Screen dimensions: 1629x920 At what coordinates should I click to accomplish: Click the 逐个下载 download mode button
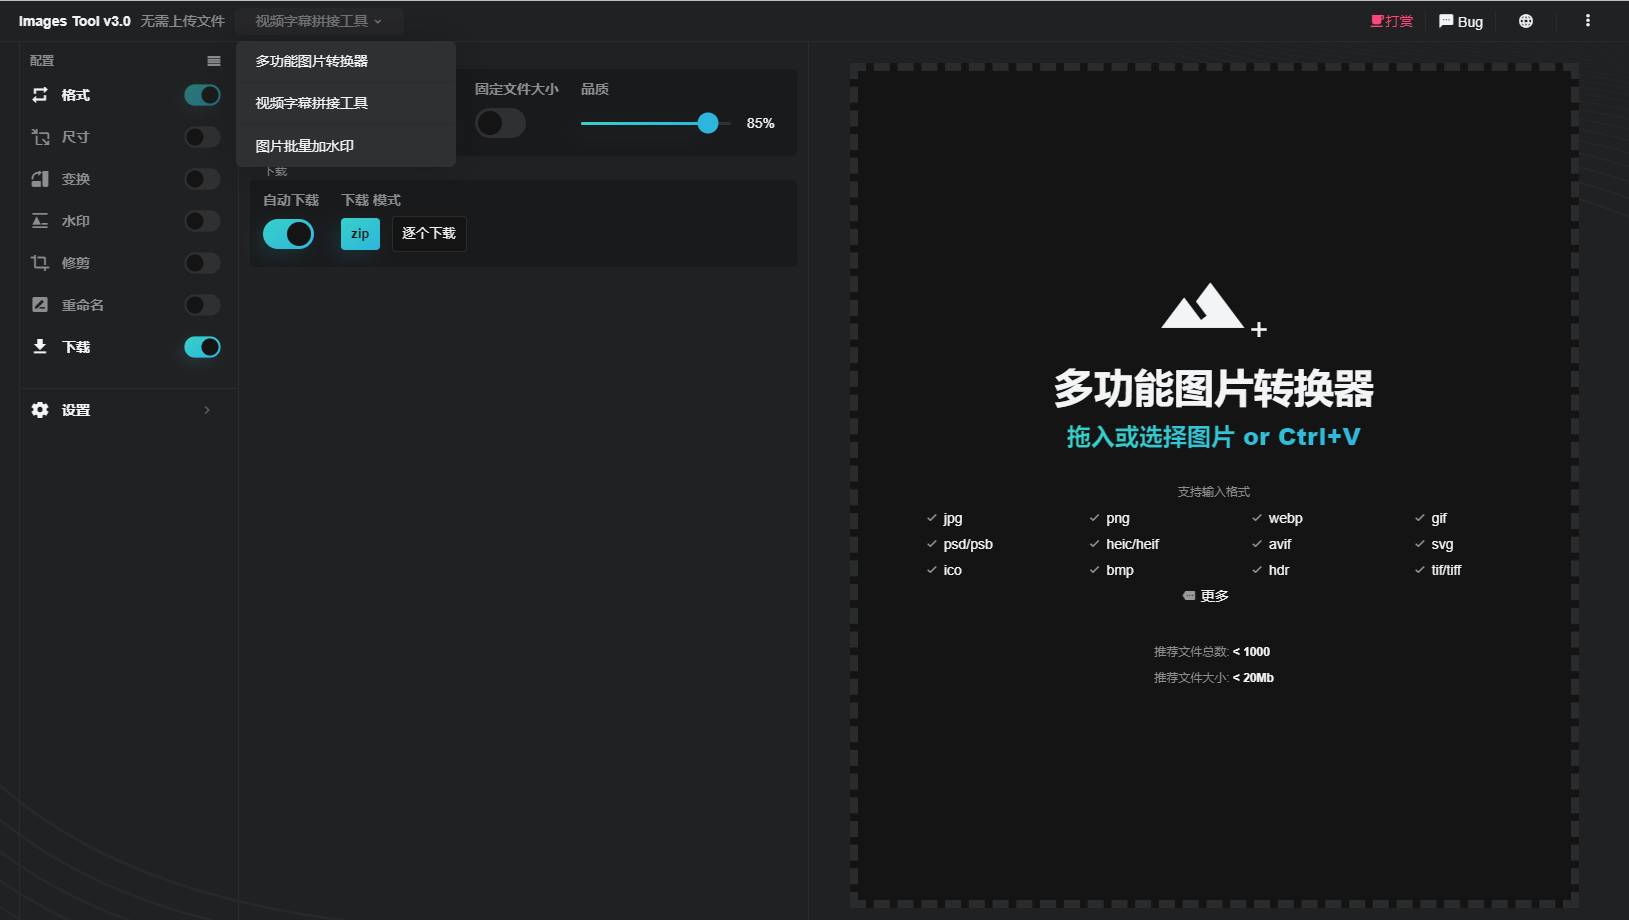429,234
